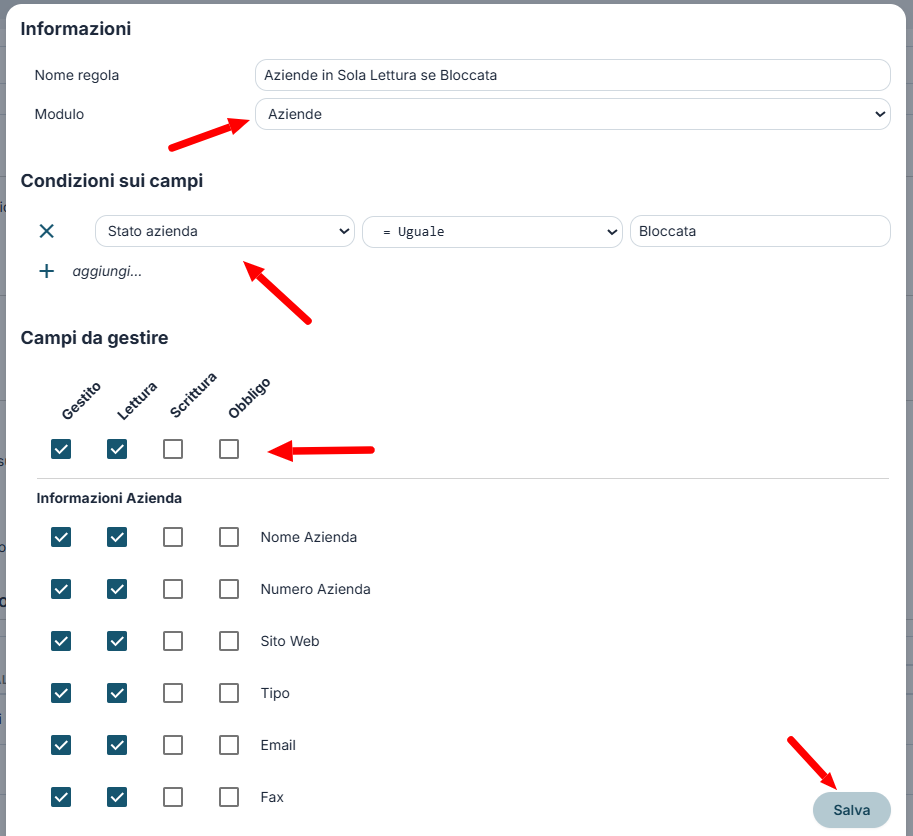Enable Obbligo for Fax
Image resolution: width=913 pixels, height=836 pixels.
[229, 797]
